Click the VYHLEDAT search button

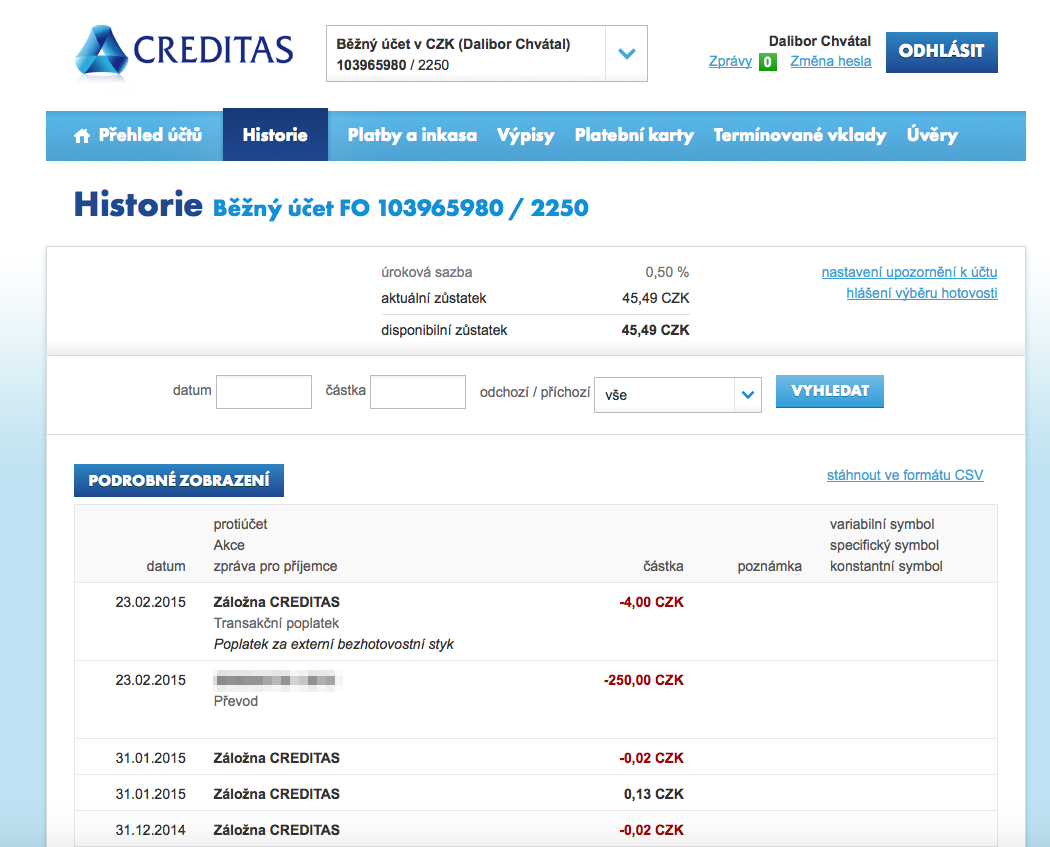[830, 391]
